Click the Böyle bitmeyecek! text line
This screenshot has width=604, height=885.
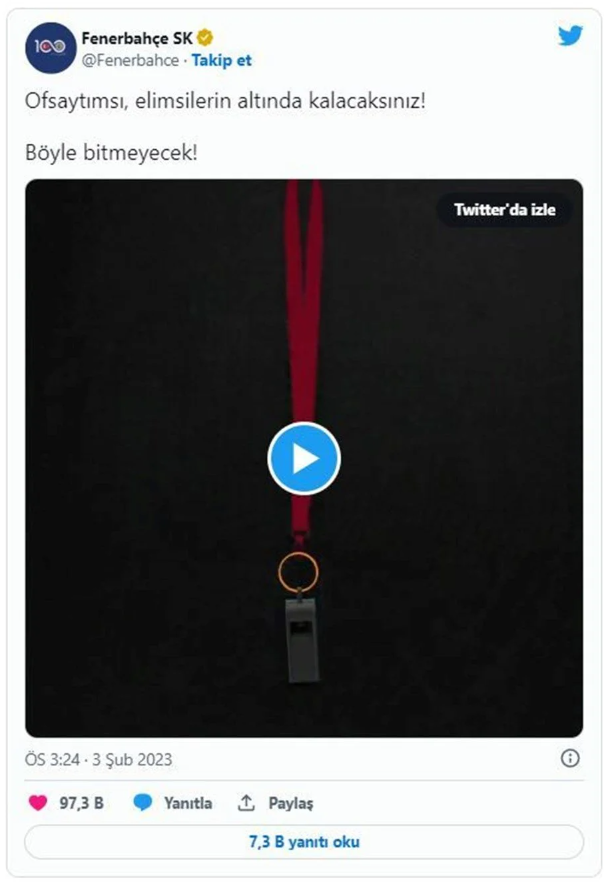[111, 152]
